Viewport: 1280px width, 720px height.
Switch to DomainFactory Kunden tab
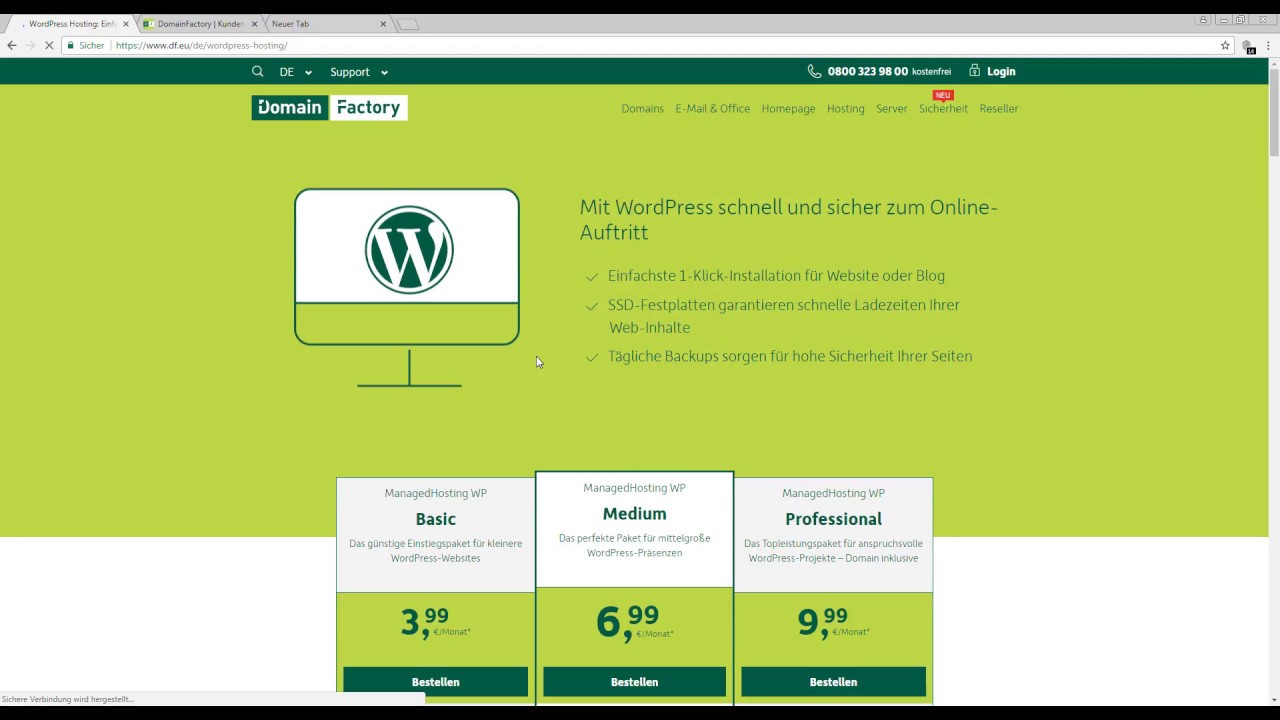point(199,23)
